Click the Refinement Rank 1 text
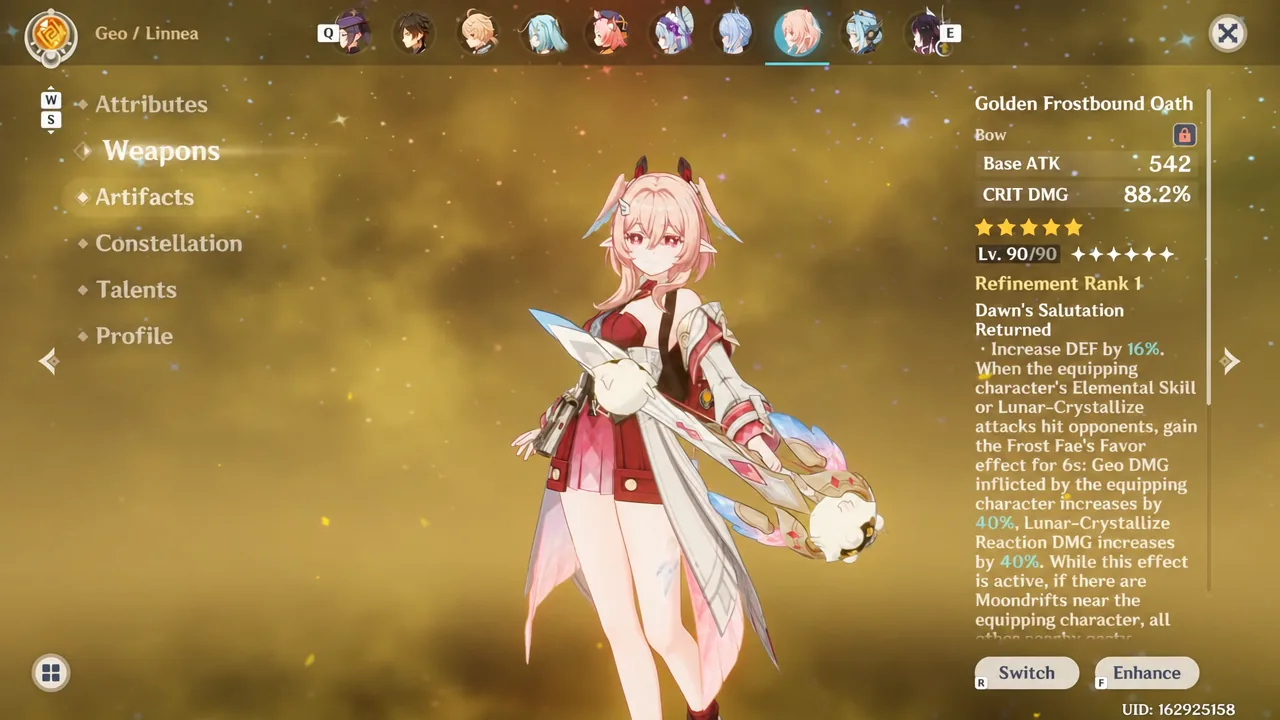1280x720 pixels. tap(1058, 284)
